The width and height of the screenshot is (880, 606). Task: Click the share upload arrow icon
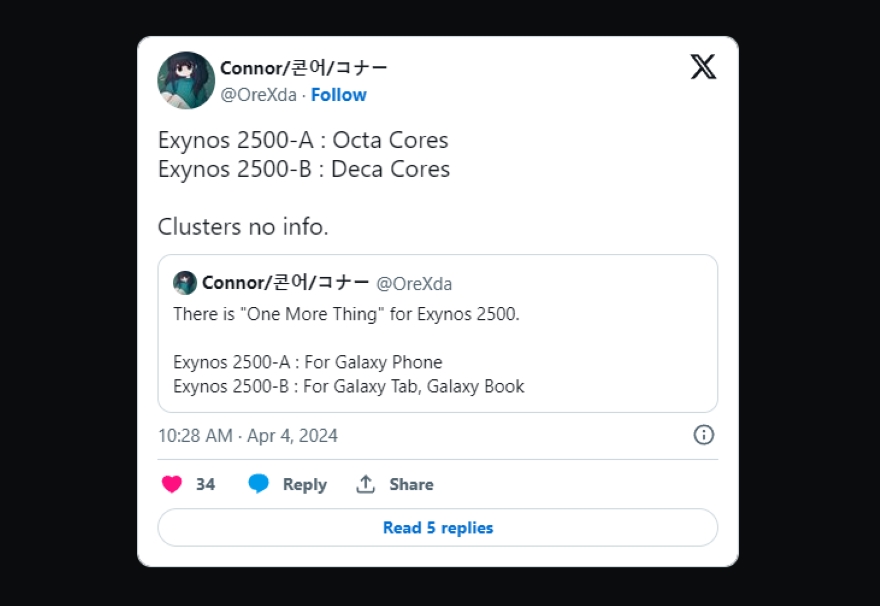click(x=366, y=484)
